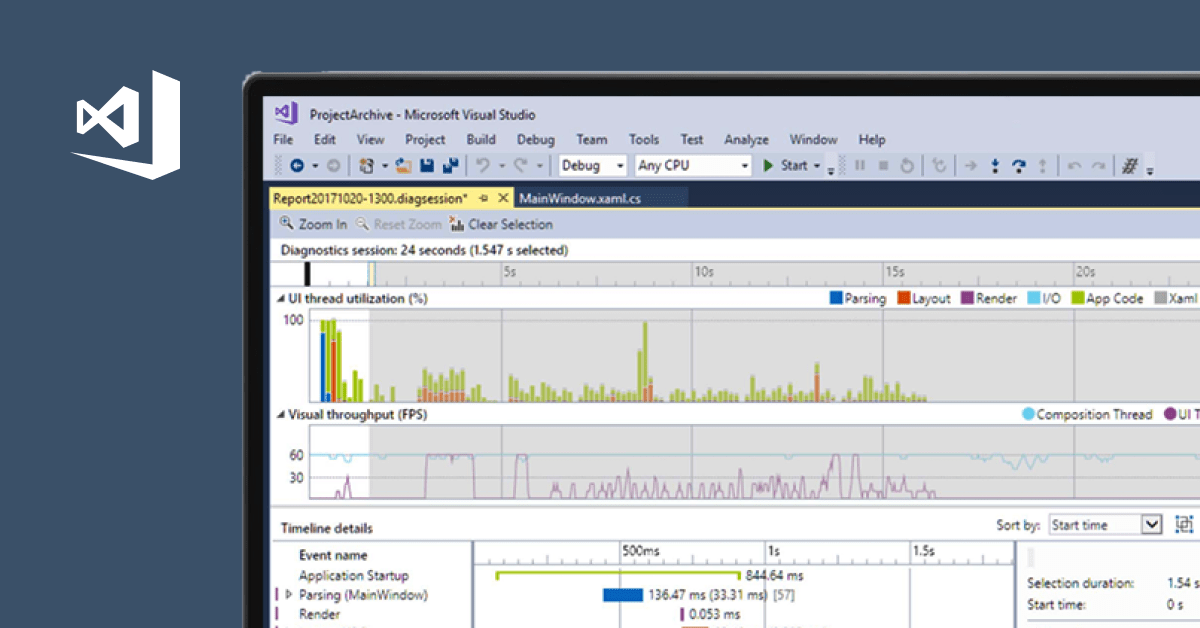This screenshot has width=1200, height=628.
Task: Click the Stop Debugging square icon
Action: 884,166
